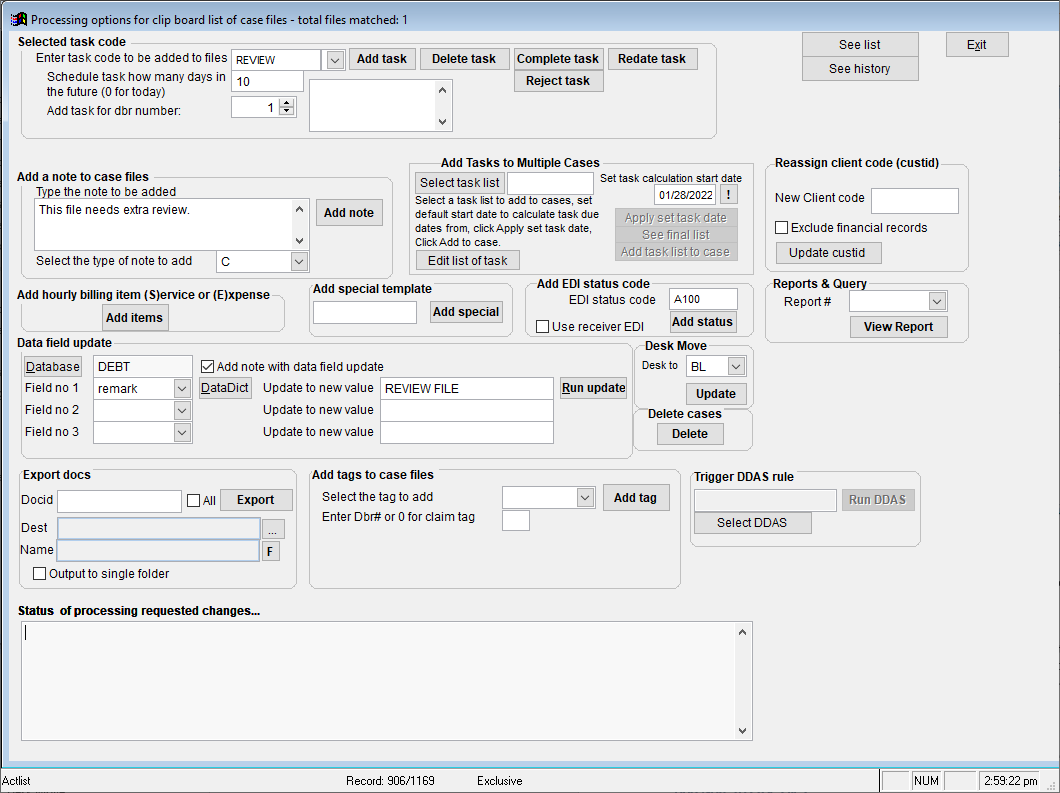Click scroll down arrow in status box
The image size is (1060, 793).
point(742,731)
